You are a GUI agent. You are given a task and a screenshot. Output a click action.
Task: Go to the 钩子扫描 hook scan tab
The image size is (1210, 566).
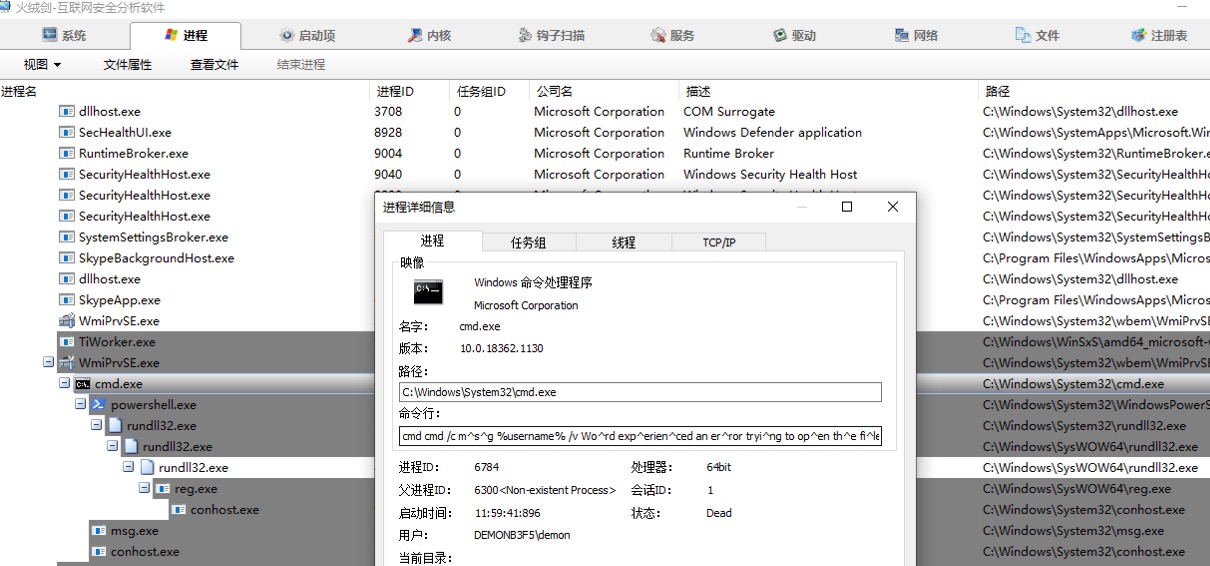coord(552,35)
